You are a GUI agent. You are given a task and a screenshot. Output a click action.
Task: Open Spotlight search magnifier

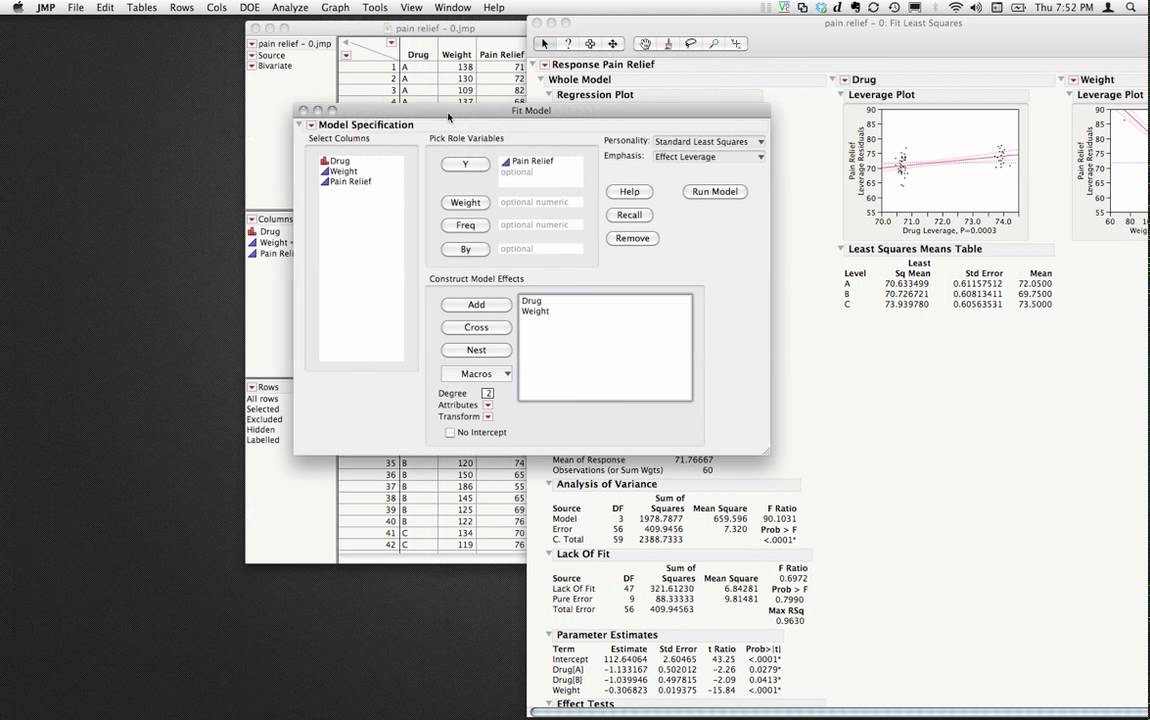click(1131, 7)
